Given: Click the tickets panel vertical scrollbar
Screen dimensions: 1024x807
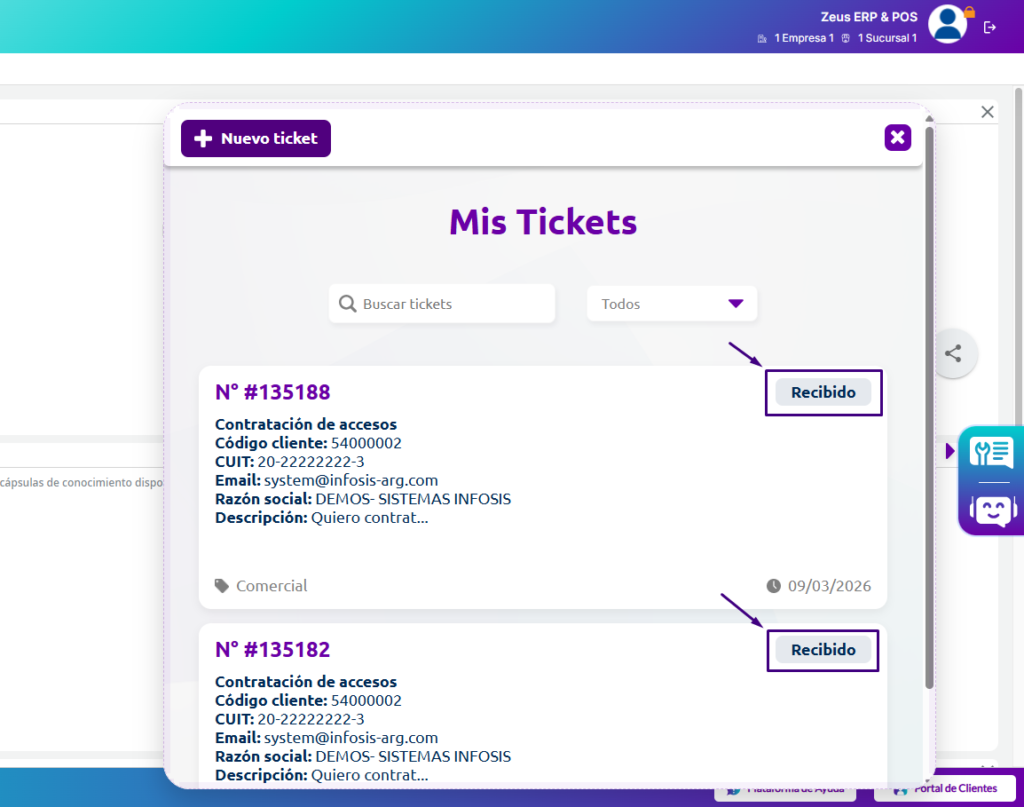Looking at the screenshot, I should [930, 400].
